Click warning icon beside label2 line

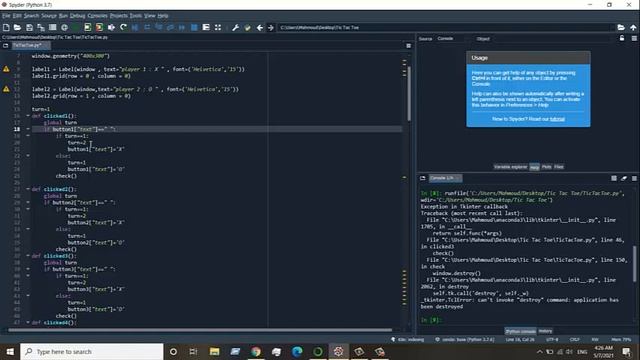[6, 89]
